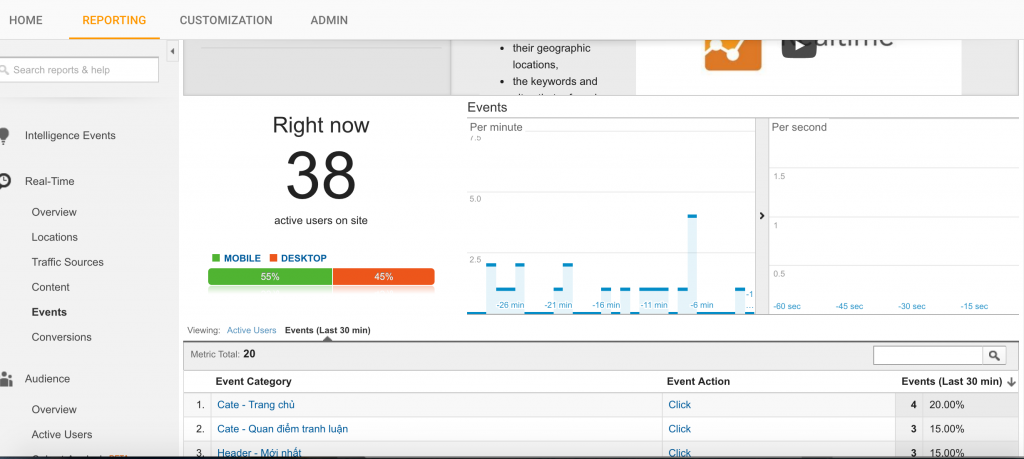
Task: Switch to the Active Users view
Action: (251, 330)
